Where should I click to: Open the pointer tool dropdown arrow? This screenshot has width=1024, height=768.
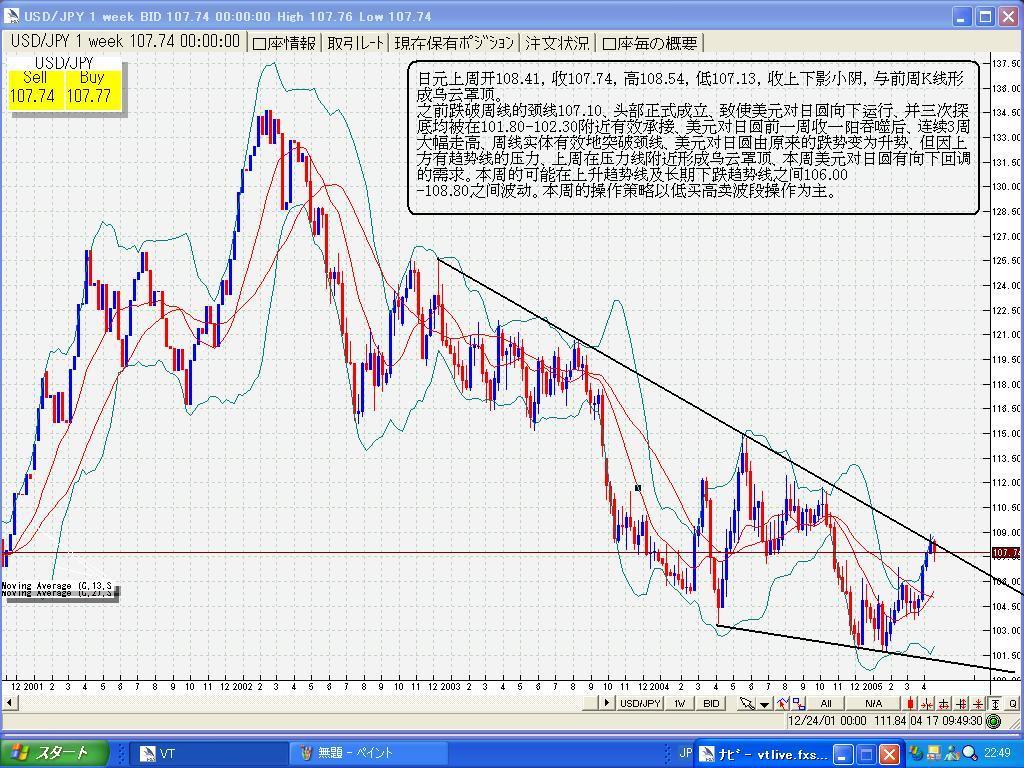764,703
